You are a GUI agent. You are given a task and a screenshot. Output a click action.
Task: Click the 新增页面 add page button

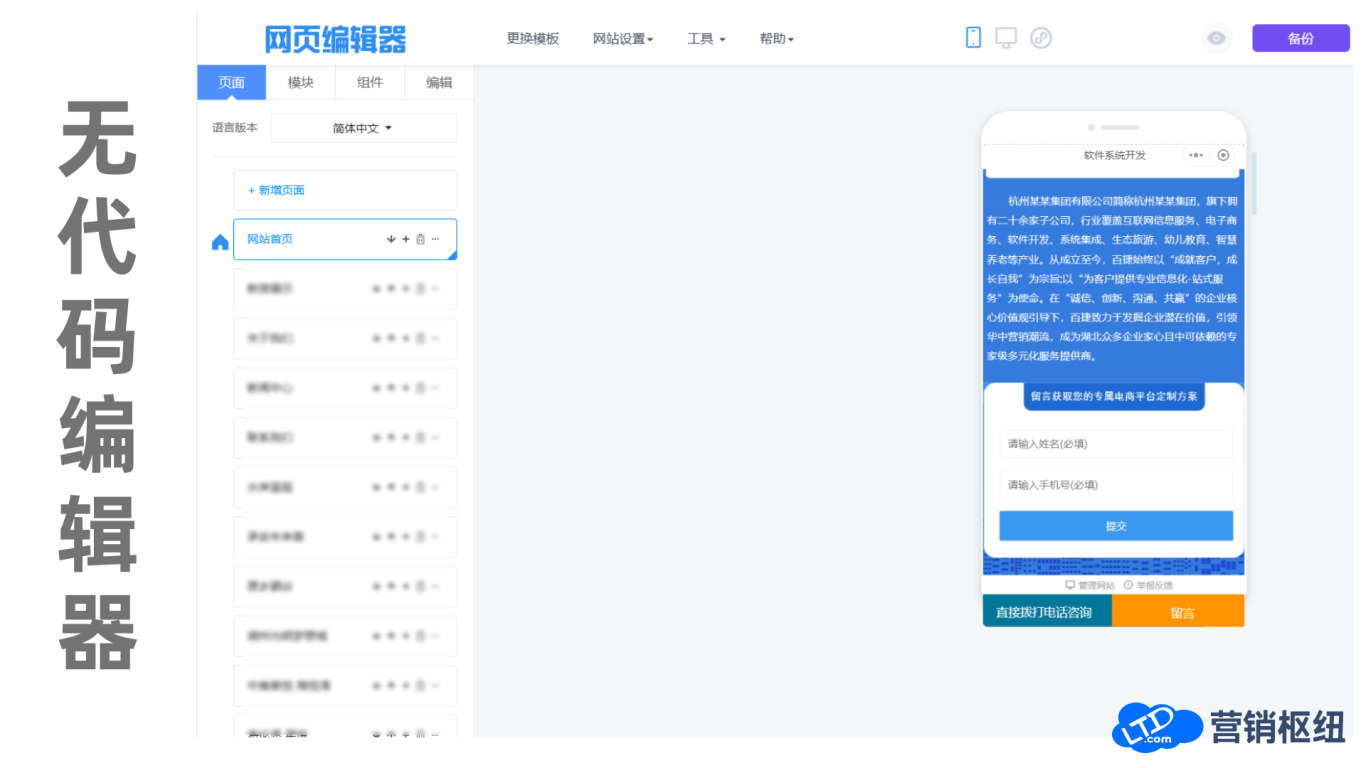click(x=345, y=190)
